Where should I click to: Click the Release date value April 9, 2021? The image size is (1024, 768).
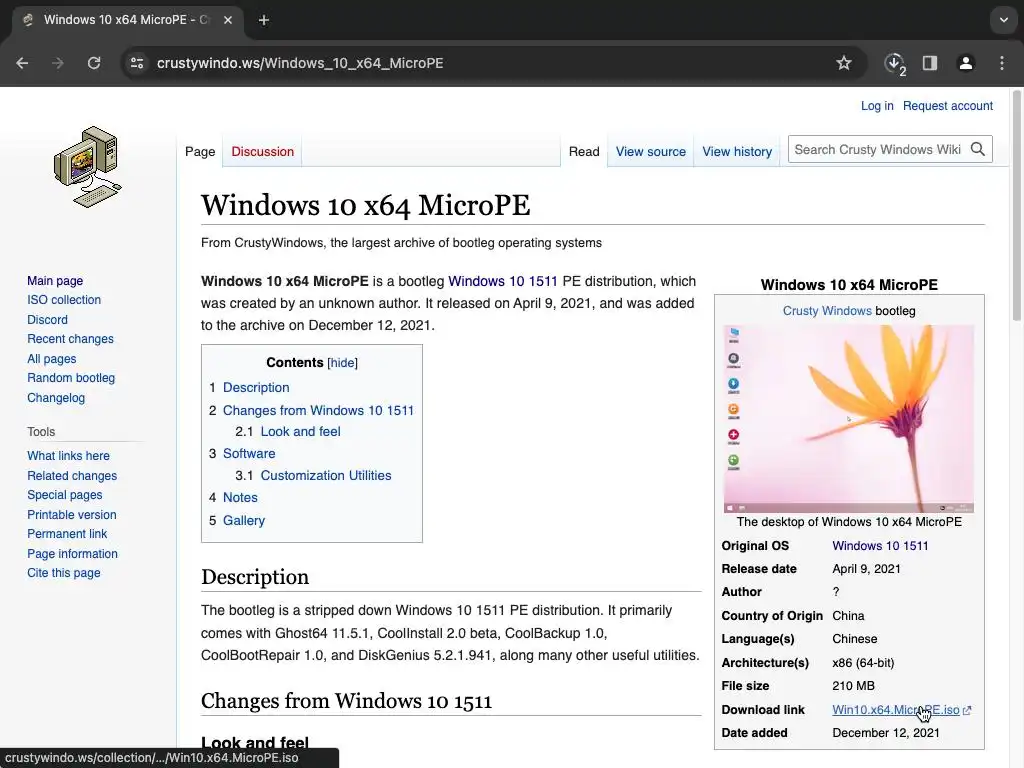pos(866,569)
